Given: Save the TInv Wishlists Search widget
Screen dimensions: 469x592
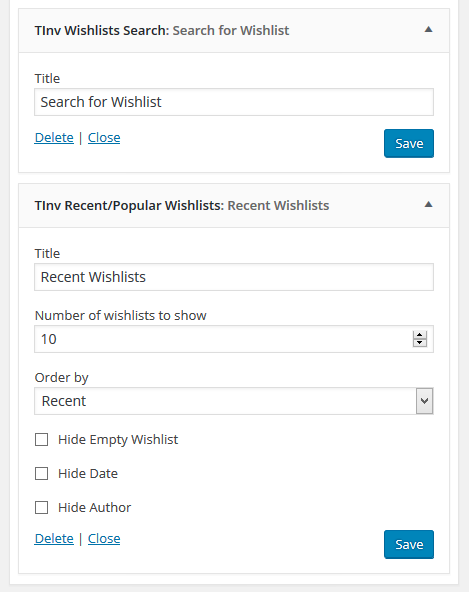Looking at the screenshot, I should pyautogui.click(x=409, y=143).
